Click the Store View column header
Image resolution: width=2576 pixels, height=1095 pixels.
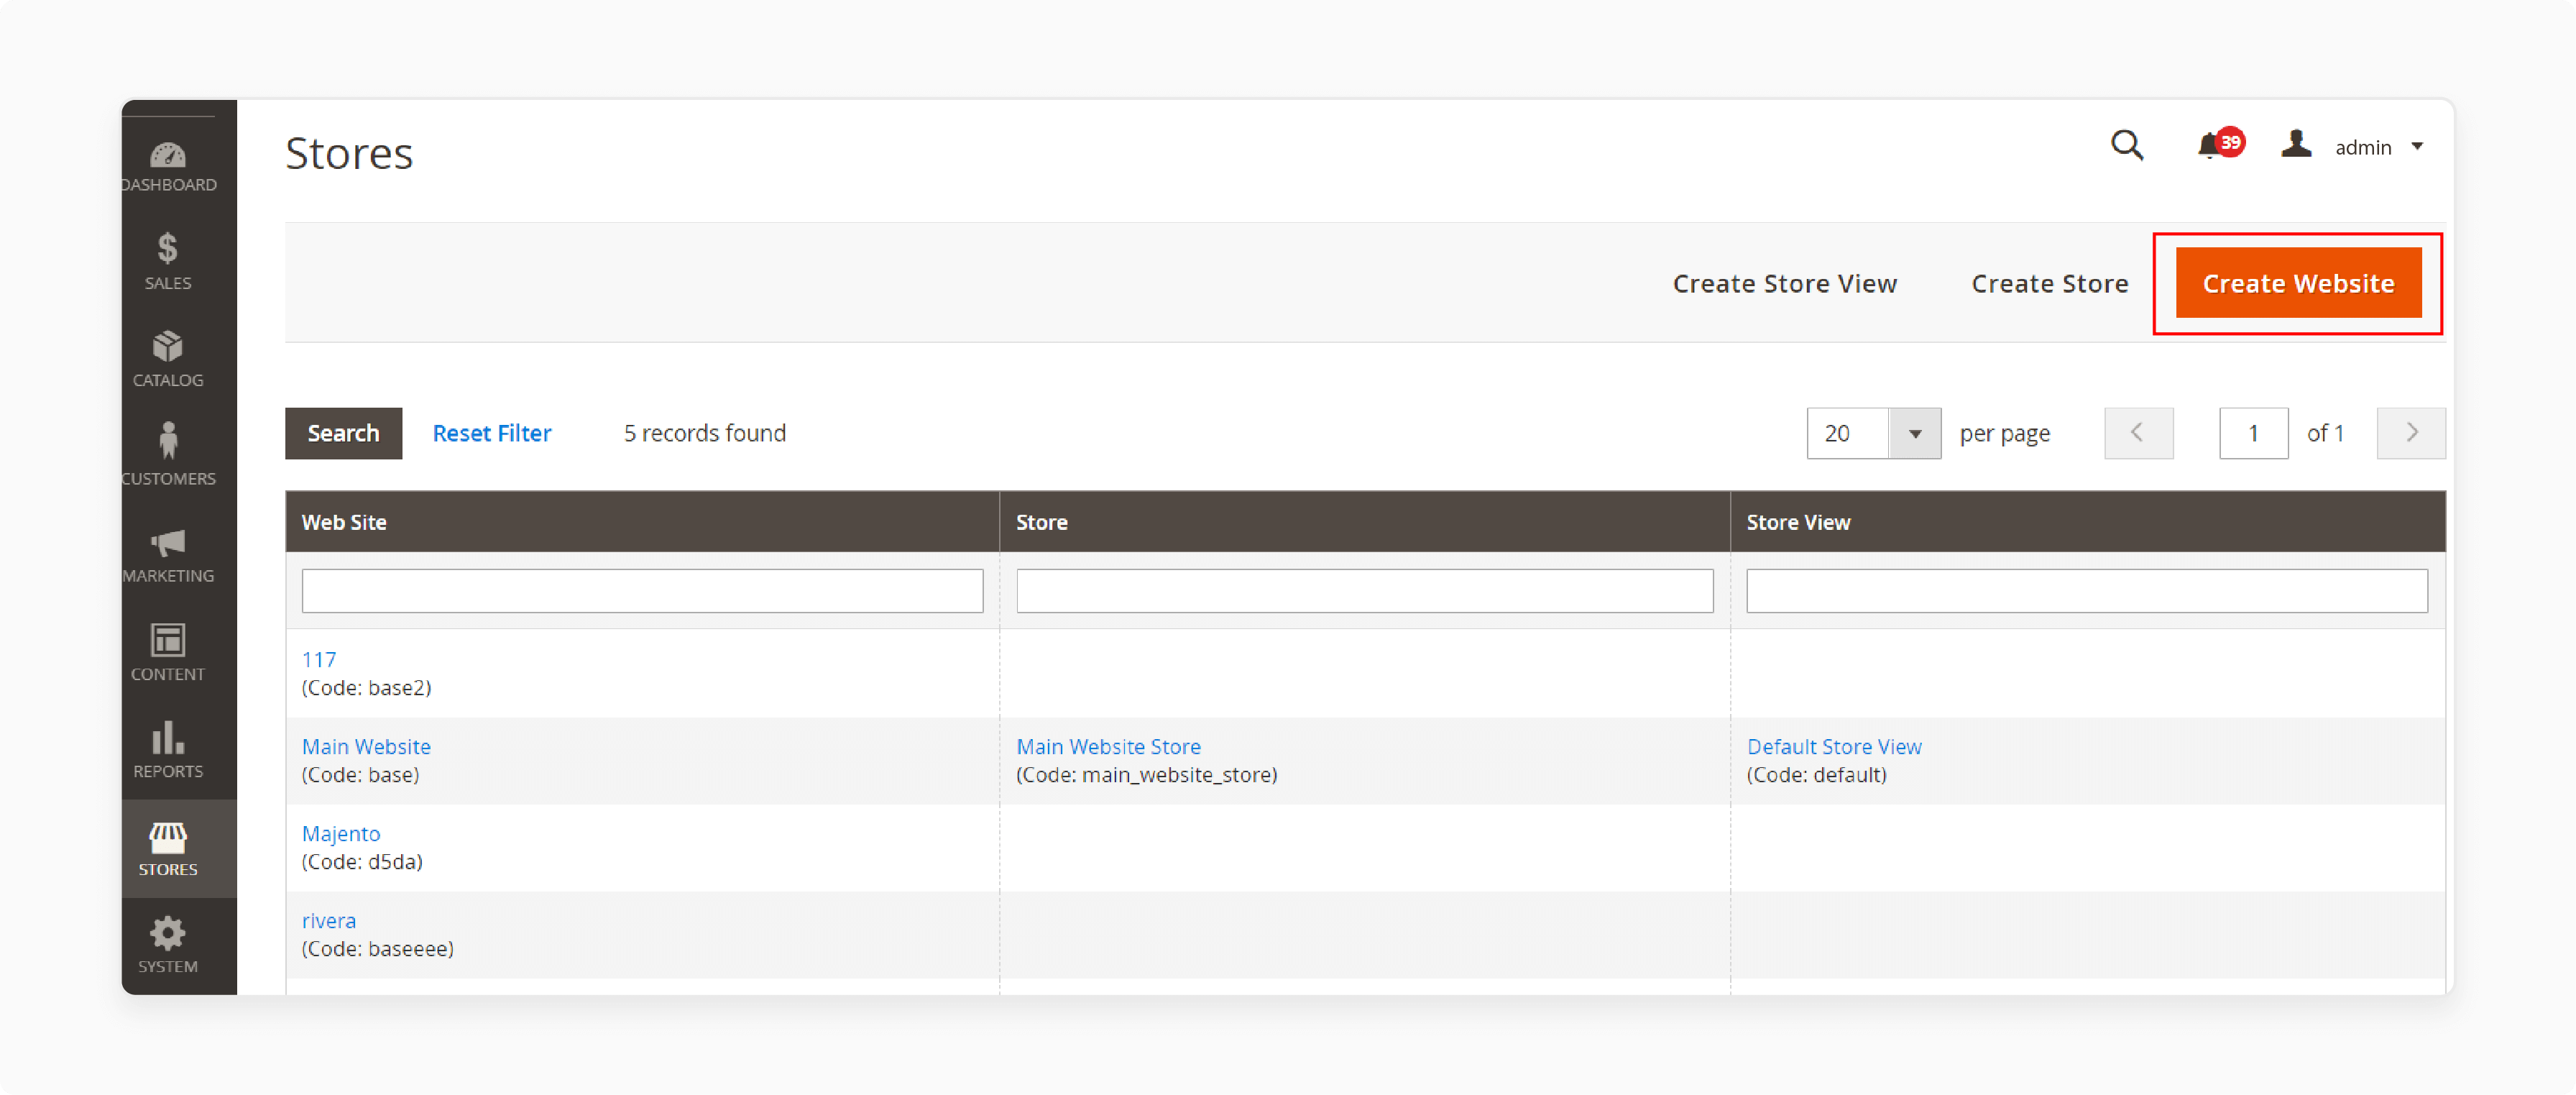click(2087, 522)
